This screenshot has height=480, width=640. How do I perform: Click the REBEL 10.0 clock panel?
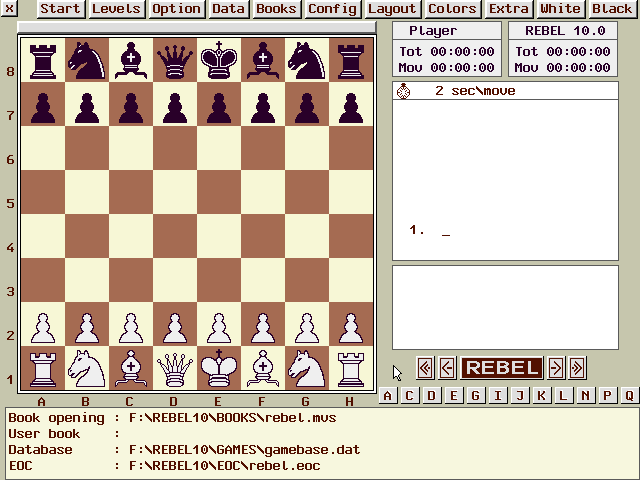[x=563, y=49]
